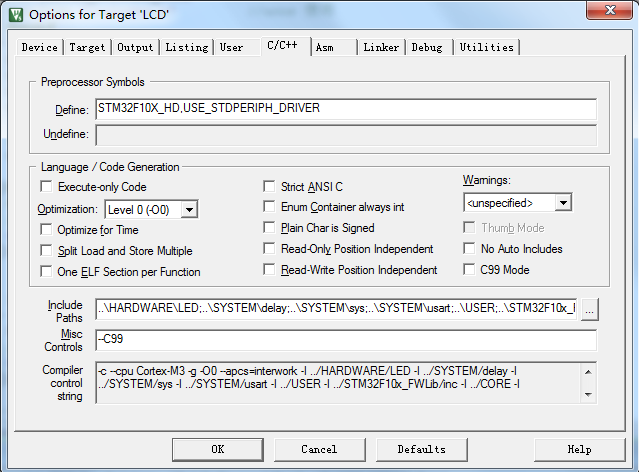This screenshot has width=639, height=472.
Task: Open the Optimization level dropdown
Action: coord(189,210)
